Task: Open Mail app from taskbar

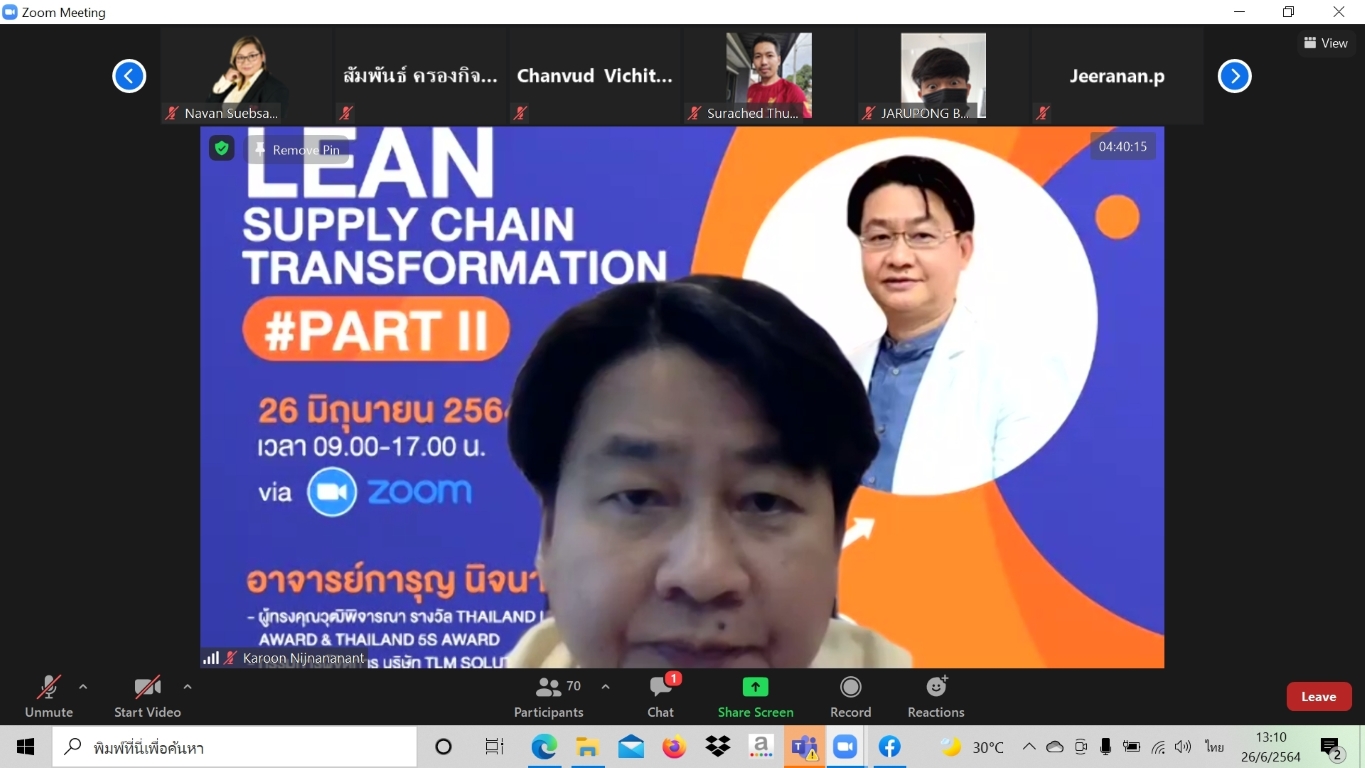Action: point(631,747)
